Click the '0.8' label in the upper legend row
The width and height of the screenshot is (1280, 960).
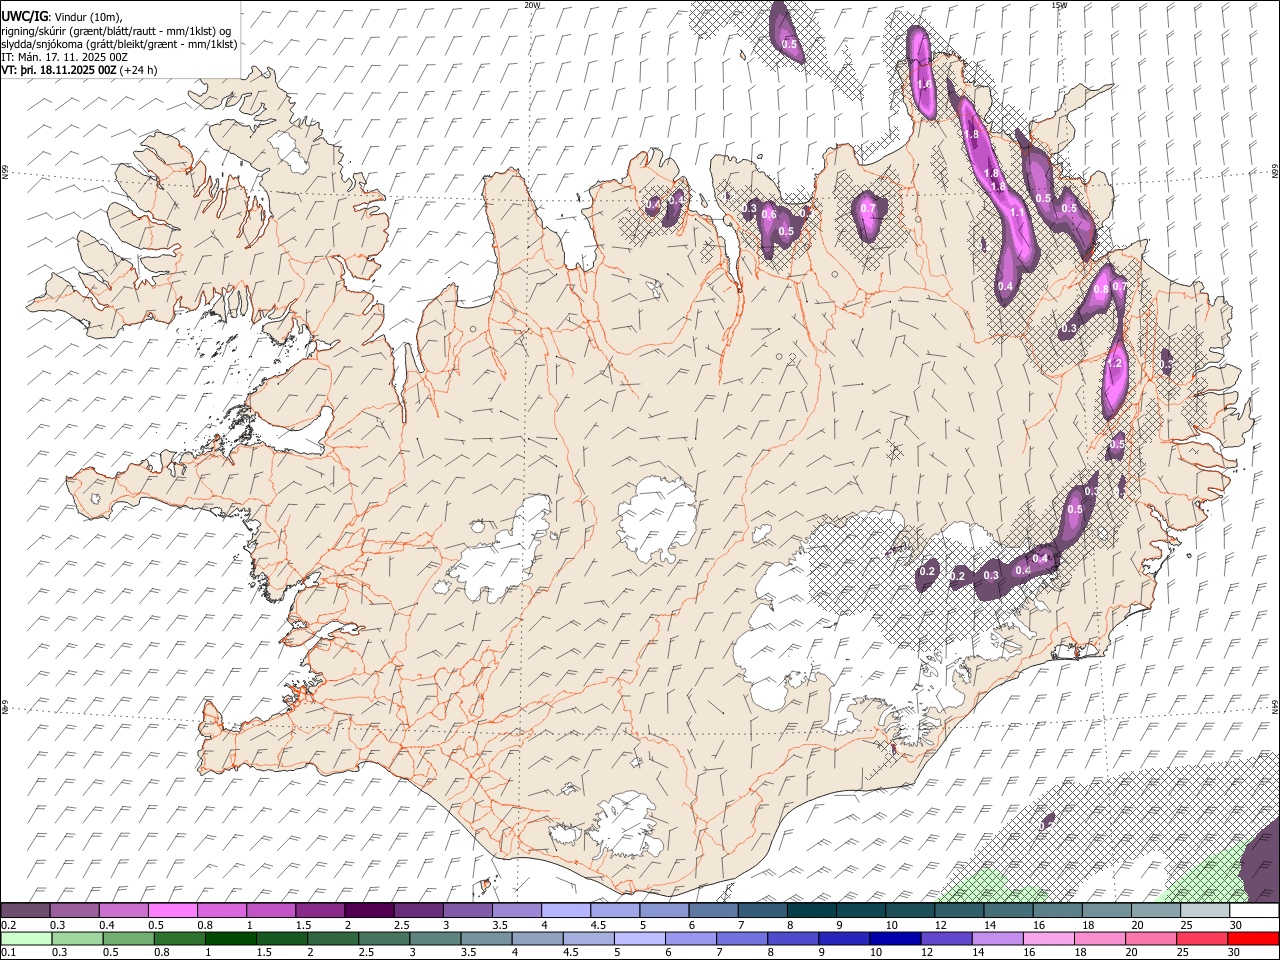pyautogui.click(x=205, y=925)
